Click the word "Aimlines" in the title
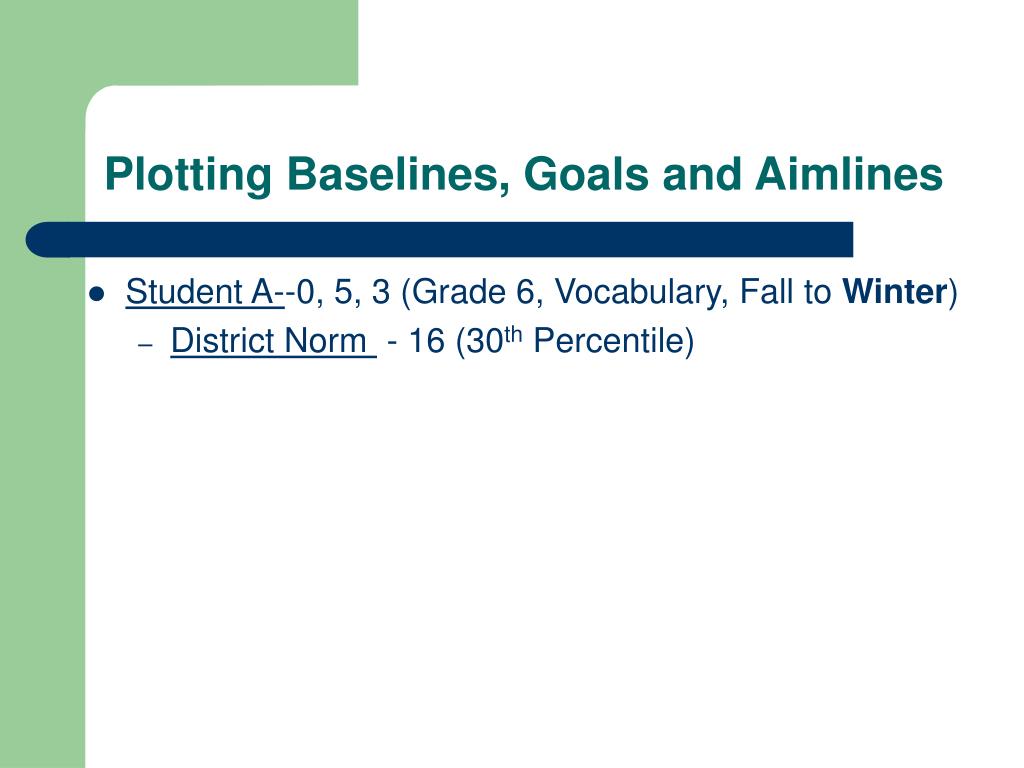The width and height of the screenshot is (1024, 768). (848, 174)
